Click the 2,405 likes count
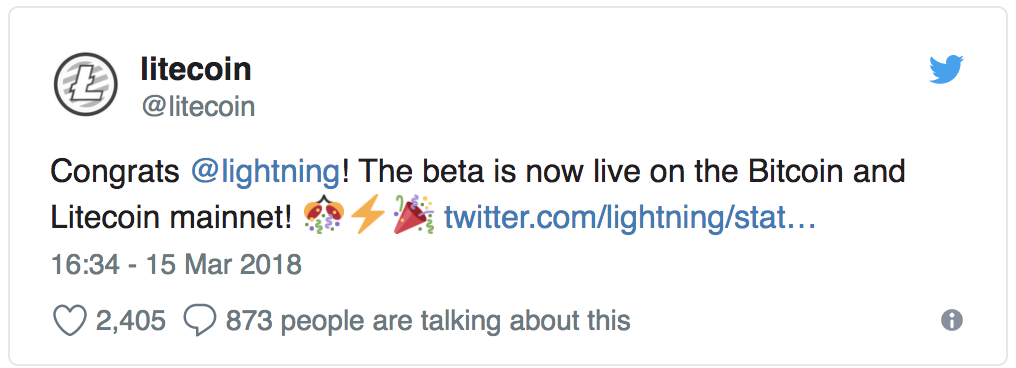Image resolution: width=1016 pixels, height=368 pixels. click(x=131, y=320)
